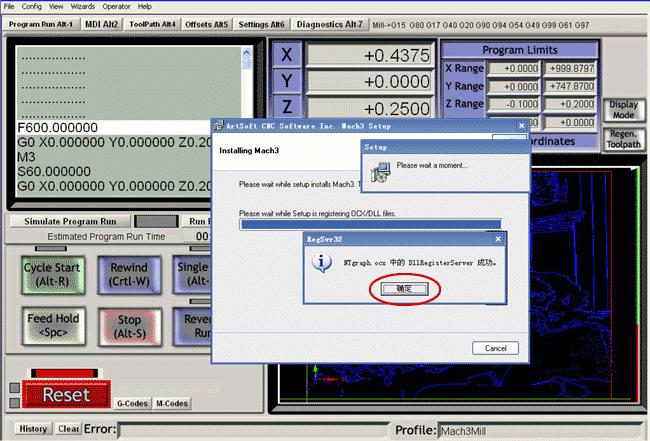Click the Mach3 Setup title bar icon
The width and height of the screenshot is (650, 441).
(x=218, y=126)
